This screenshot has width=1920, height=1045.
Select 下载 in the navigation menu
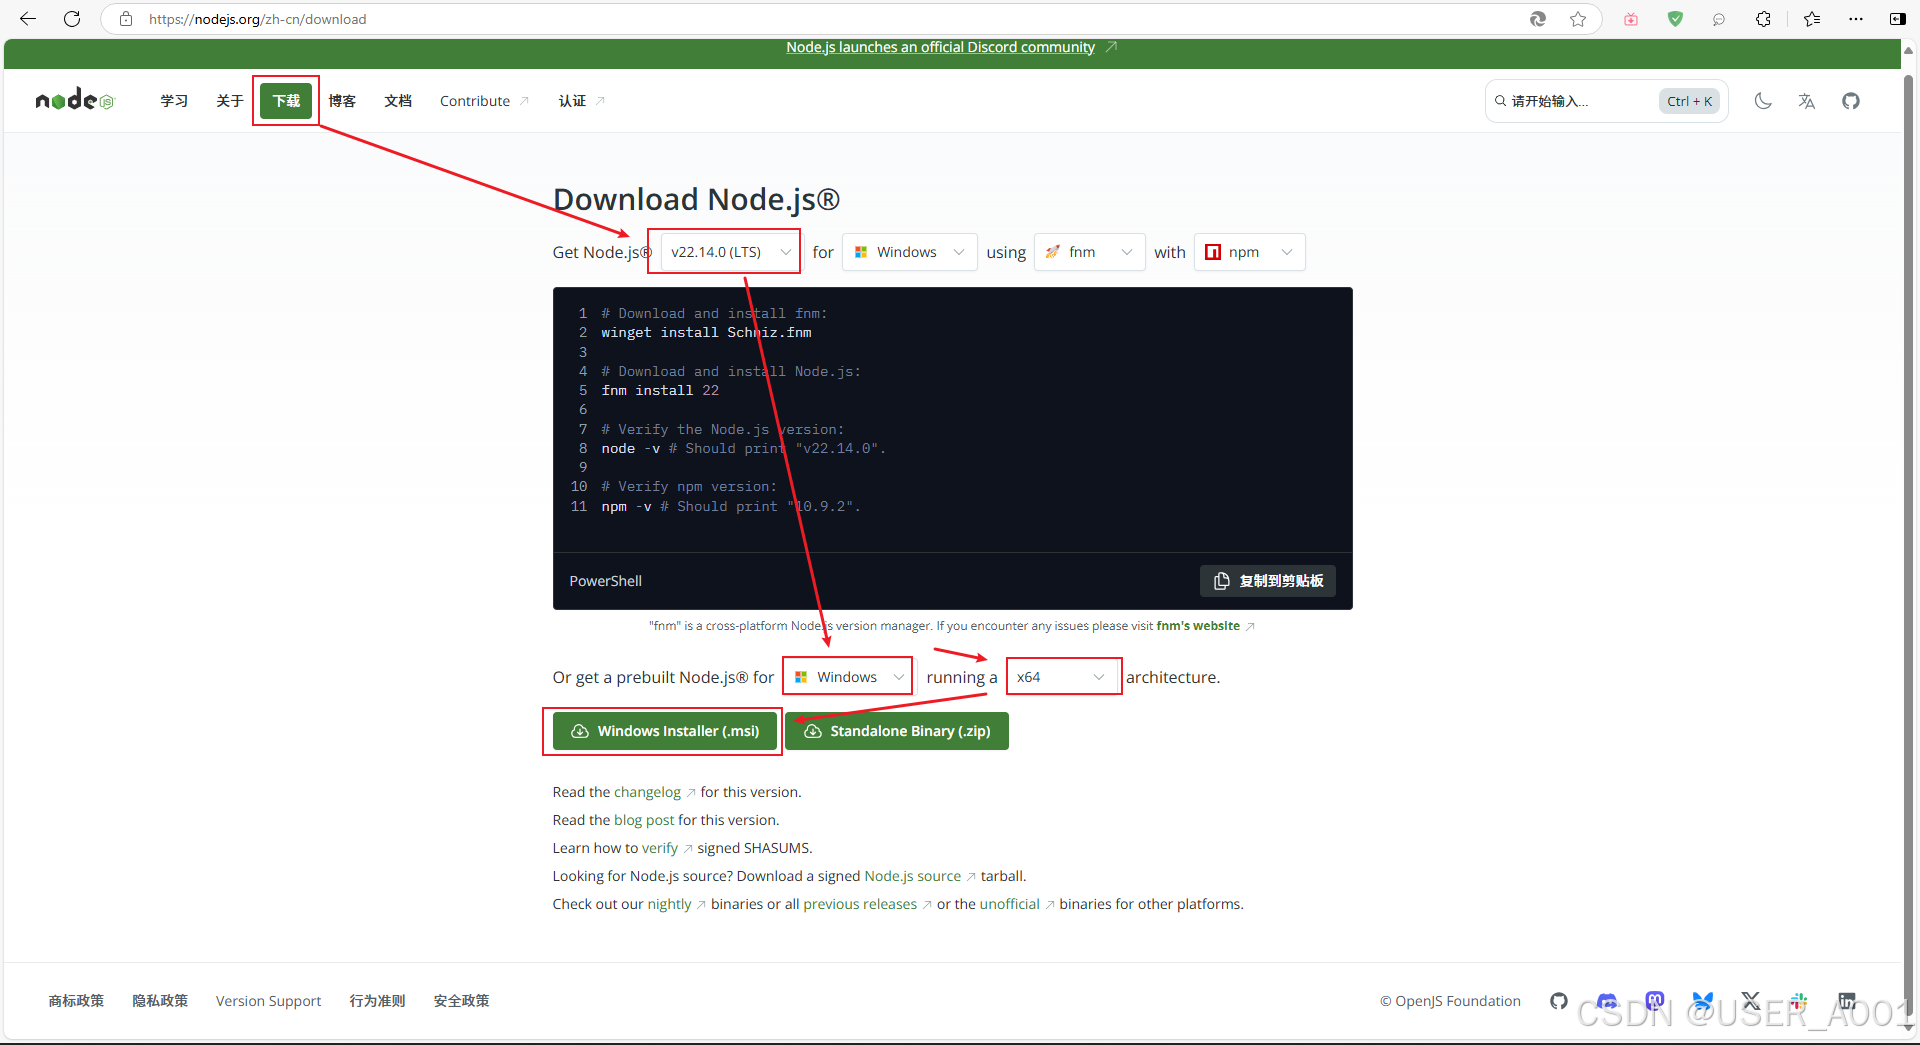(x=286, y=100)
